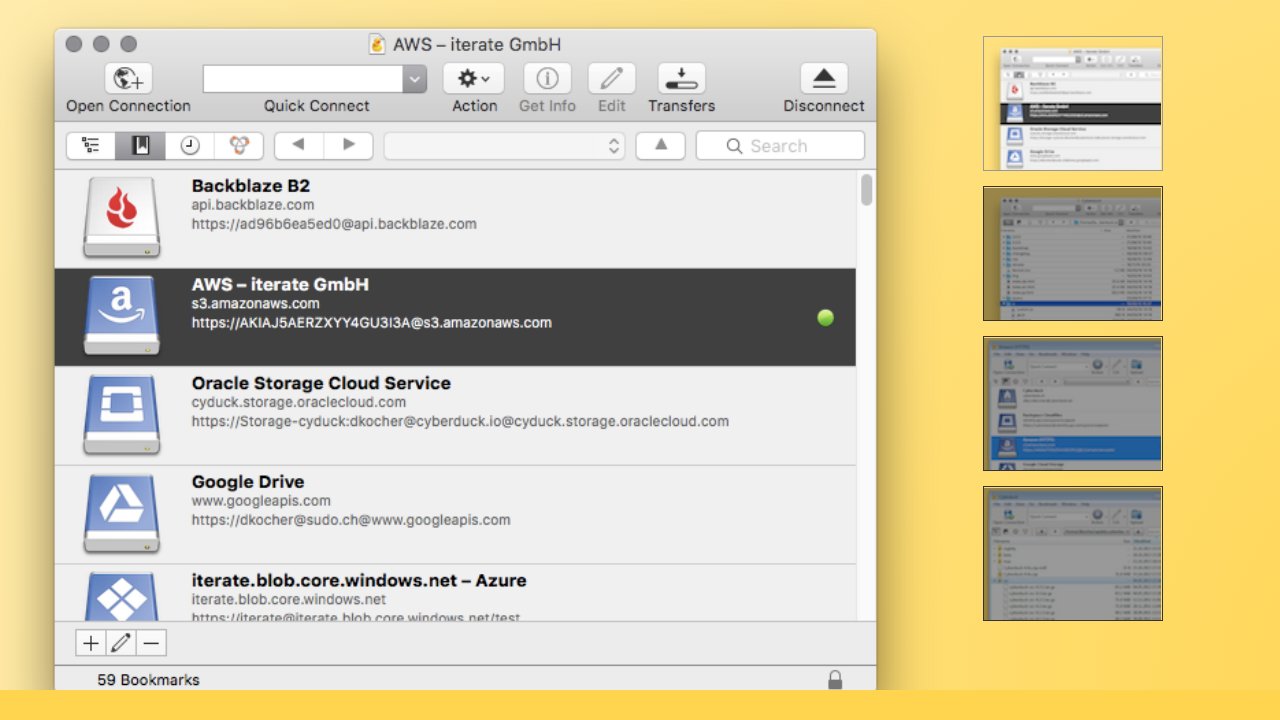1280x720 pixels.
Task: Click the Get Info icon
Action: click(x=547, y=79)
